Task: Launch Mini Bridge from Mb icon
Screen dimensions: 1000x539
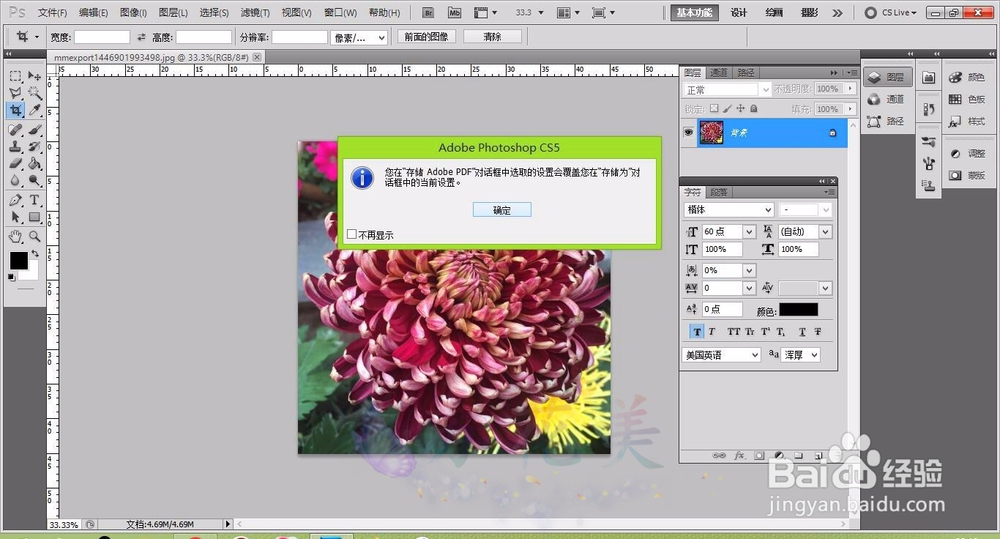Action: tap(454, 12)
